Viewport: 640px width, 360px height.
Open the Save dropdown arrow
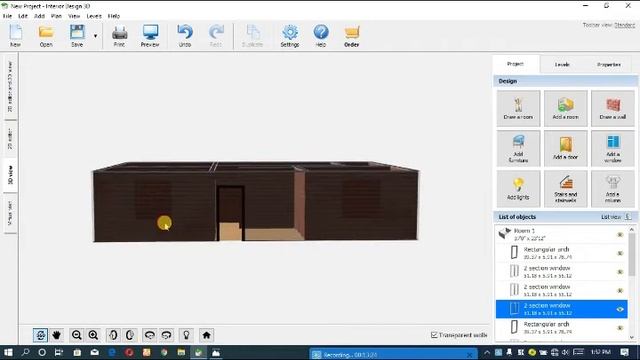tap(96, 36)
